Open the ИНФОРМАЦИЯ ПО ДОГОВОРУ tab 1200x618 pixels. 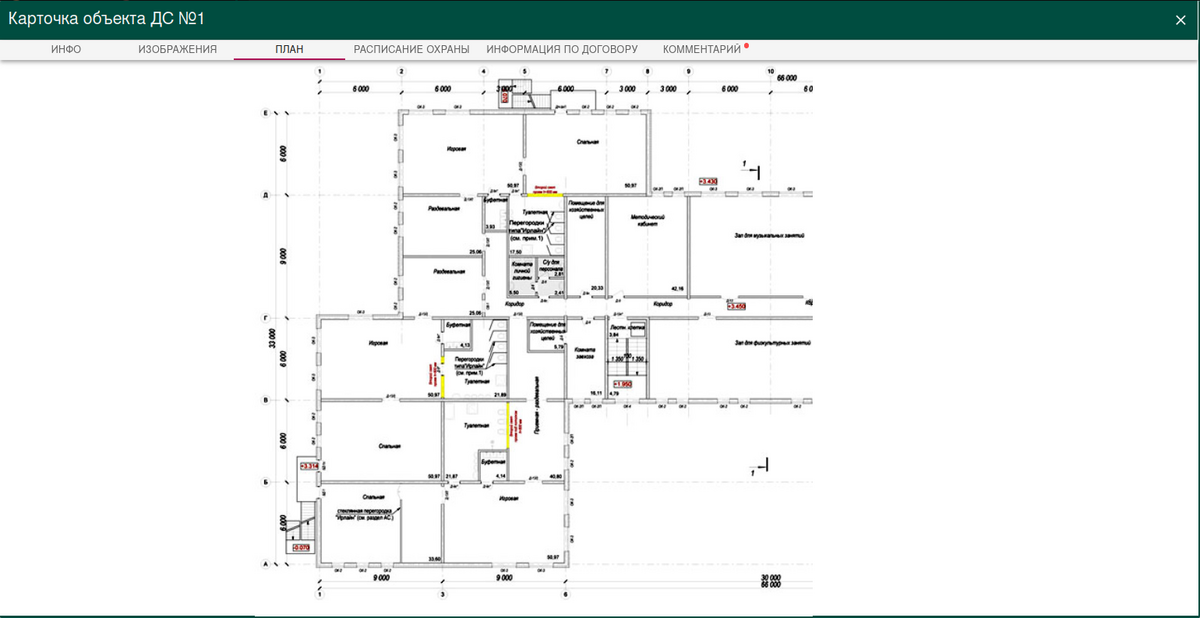[561, 49]
